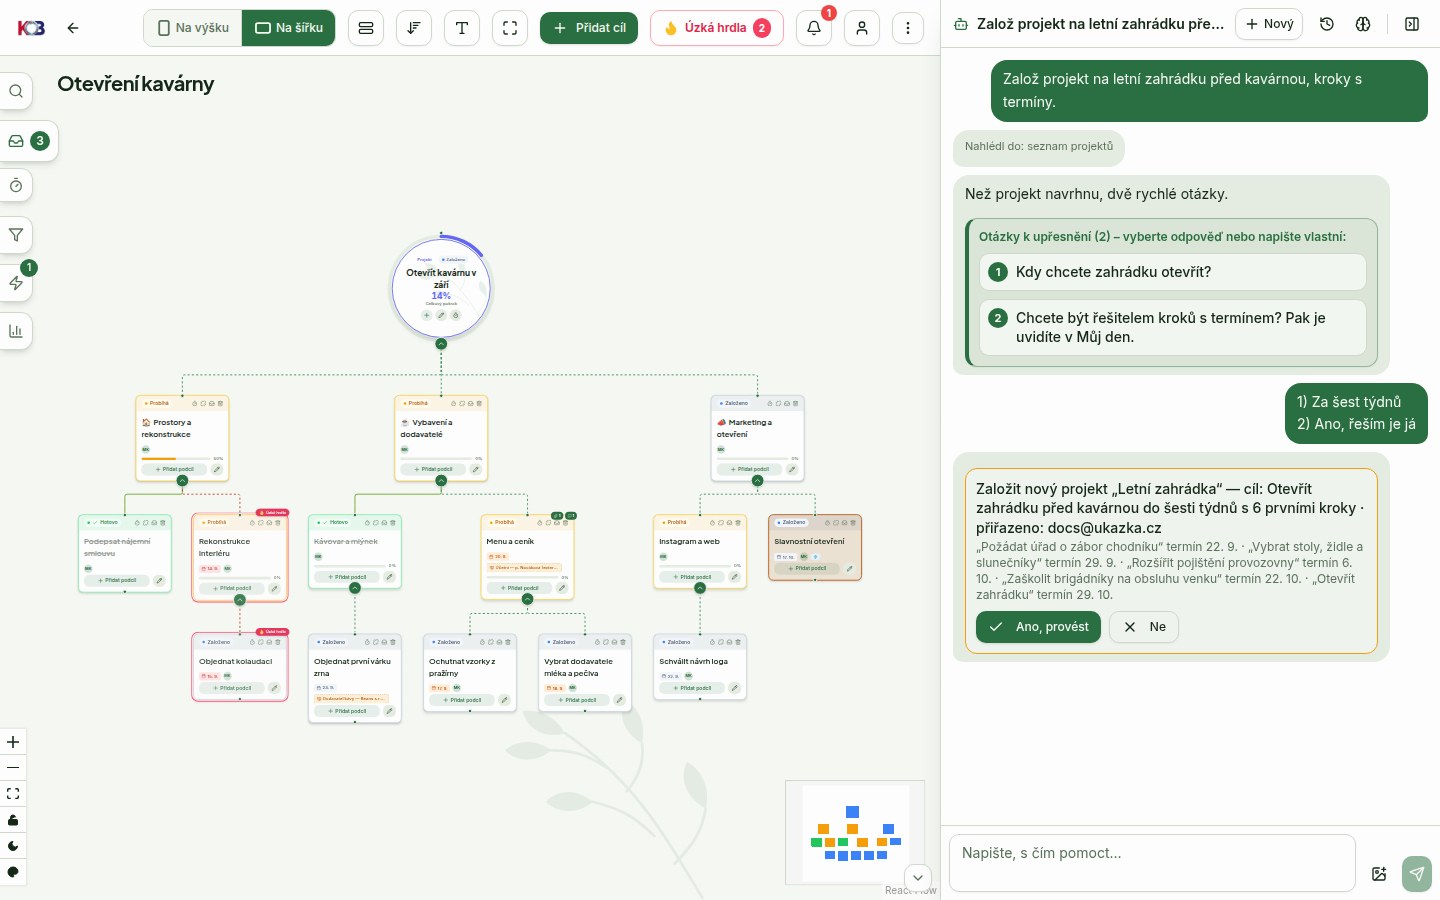Add subgoal to Menu a ceník
Viewport: 1440px width, 900px height.
coord(519,588)
